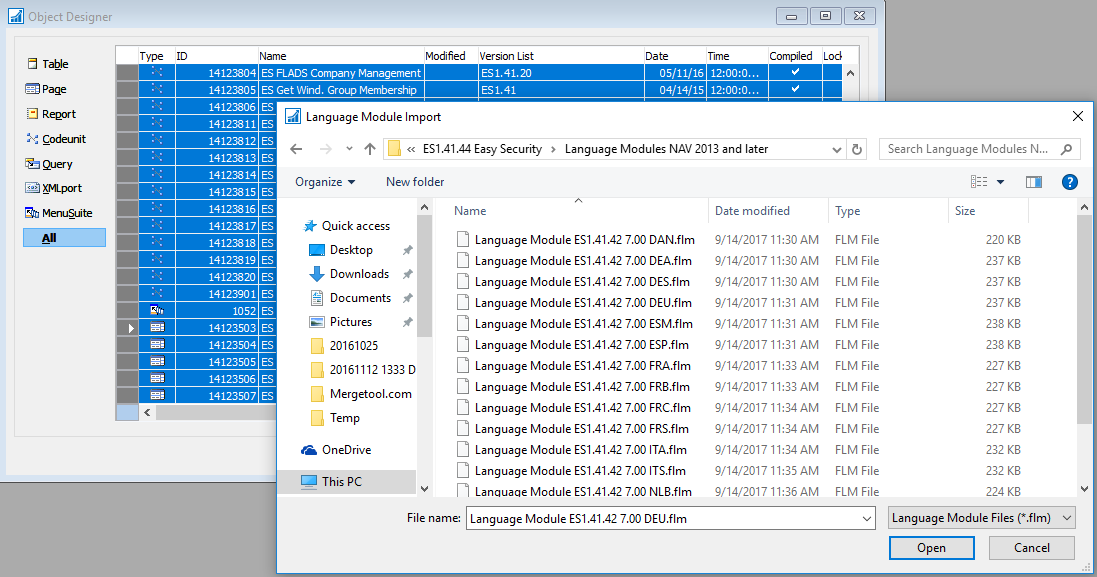Click the Back navigation arrow

[x=296, y=149]
